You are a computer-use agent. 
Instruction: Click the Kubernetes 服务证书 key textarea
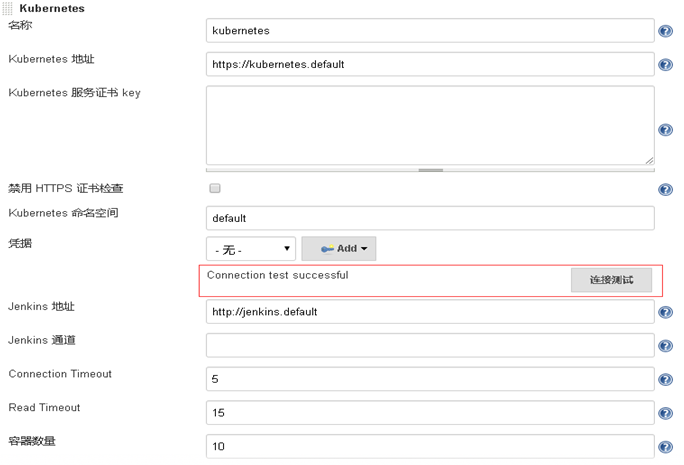430,125
